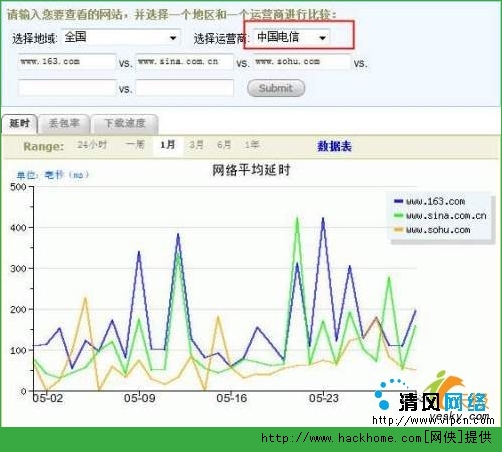This screenshot has width=502, height=452.
Task: Select the 24小时 range option
Action: (92, 145)
